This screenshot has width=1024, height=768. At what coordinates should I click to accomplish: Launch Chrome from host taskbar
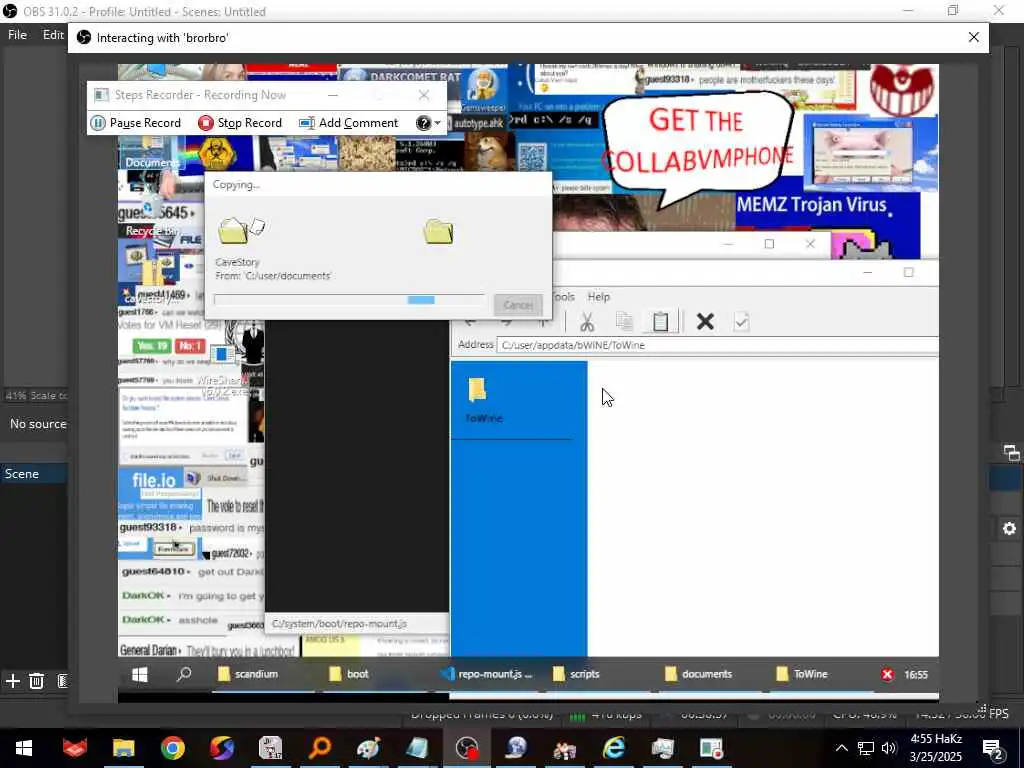click(x=172, y=748)
